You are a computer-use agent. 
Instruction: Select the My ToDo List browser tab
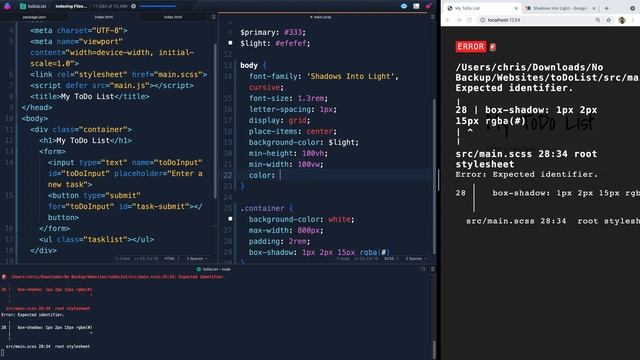tap(481, 8)
